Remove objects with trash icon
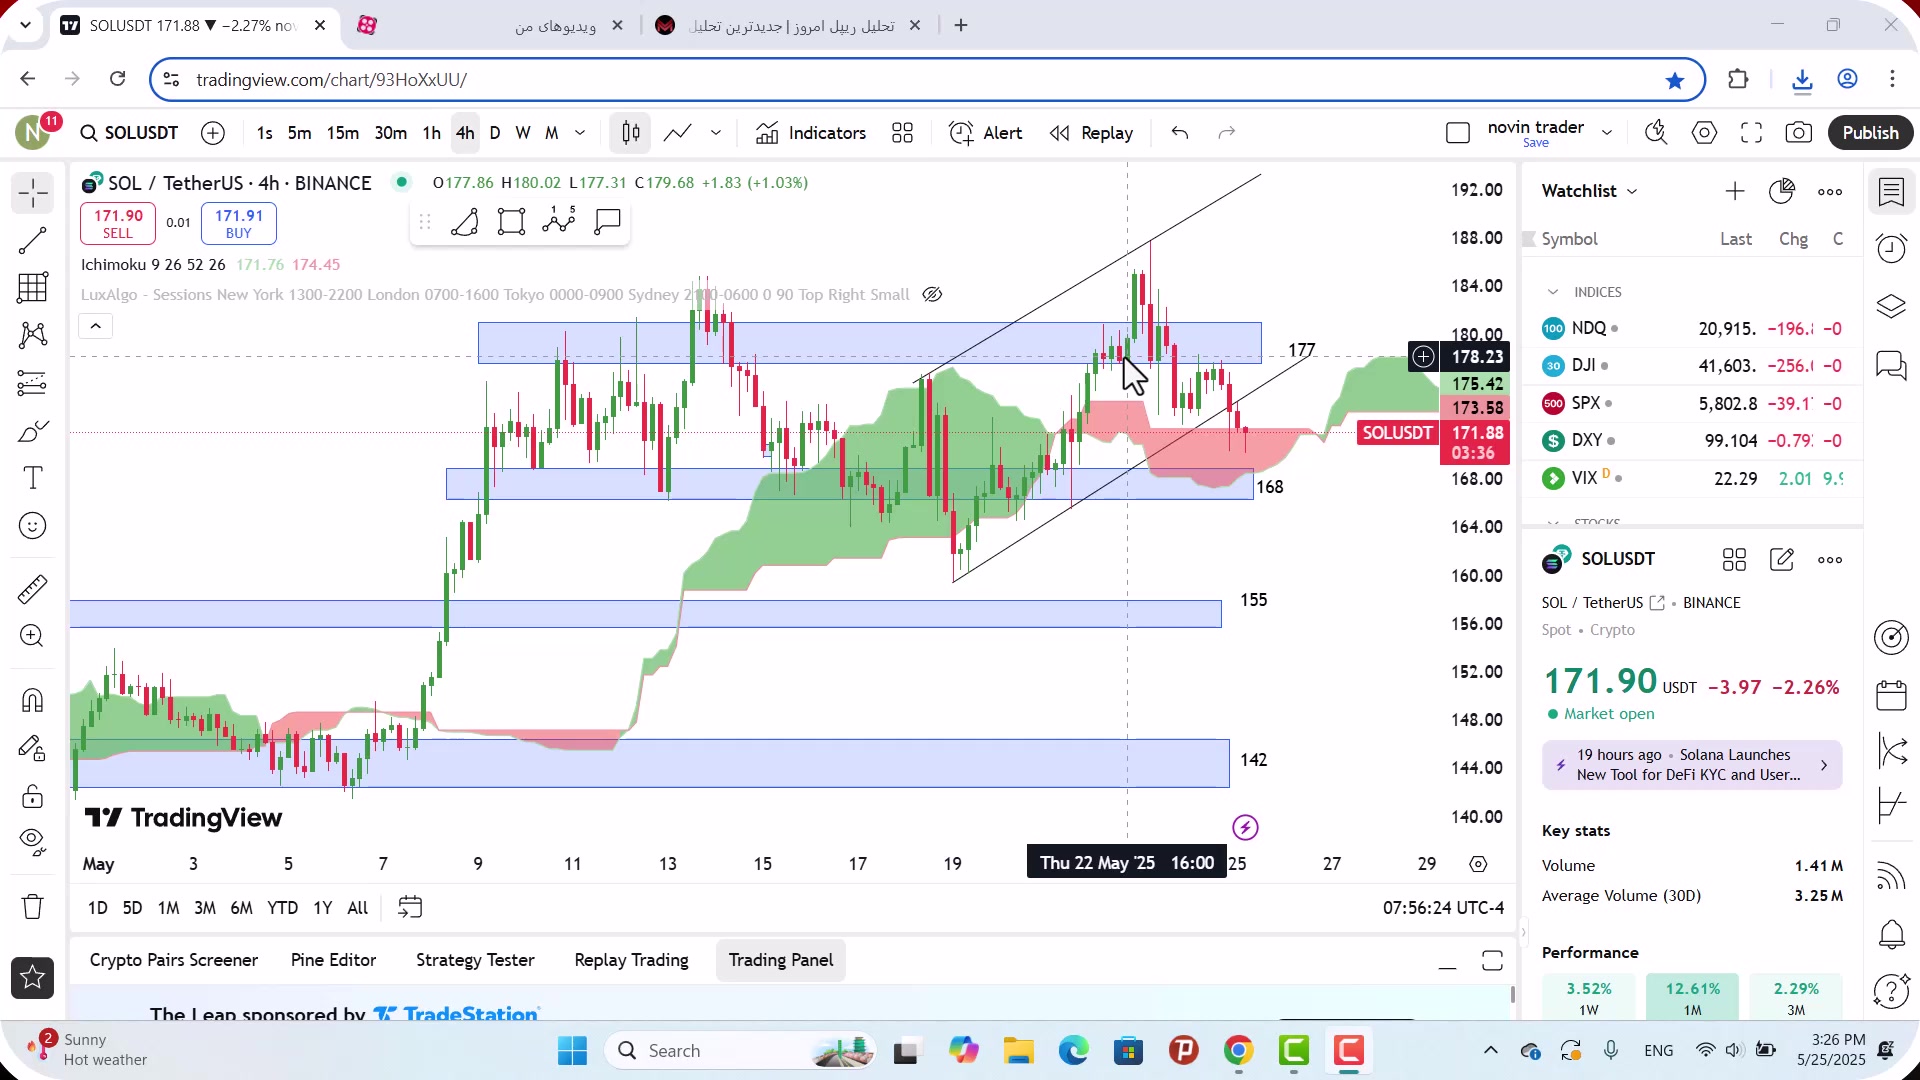Viewport: 1920px width, 1080px height. [x=33, y=907]
